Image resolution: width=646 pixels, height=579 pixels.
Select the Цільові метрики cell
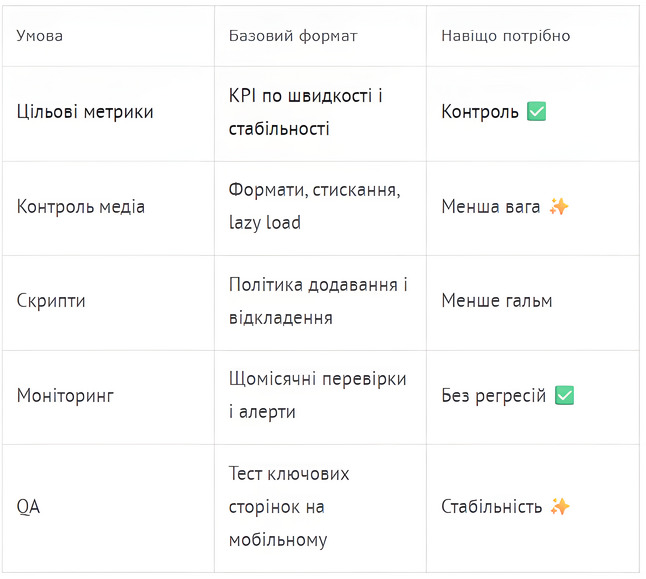[x=85, y=112]
